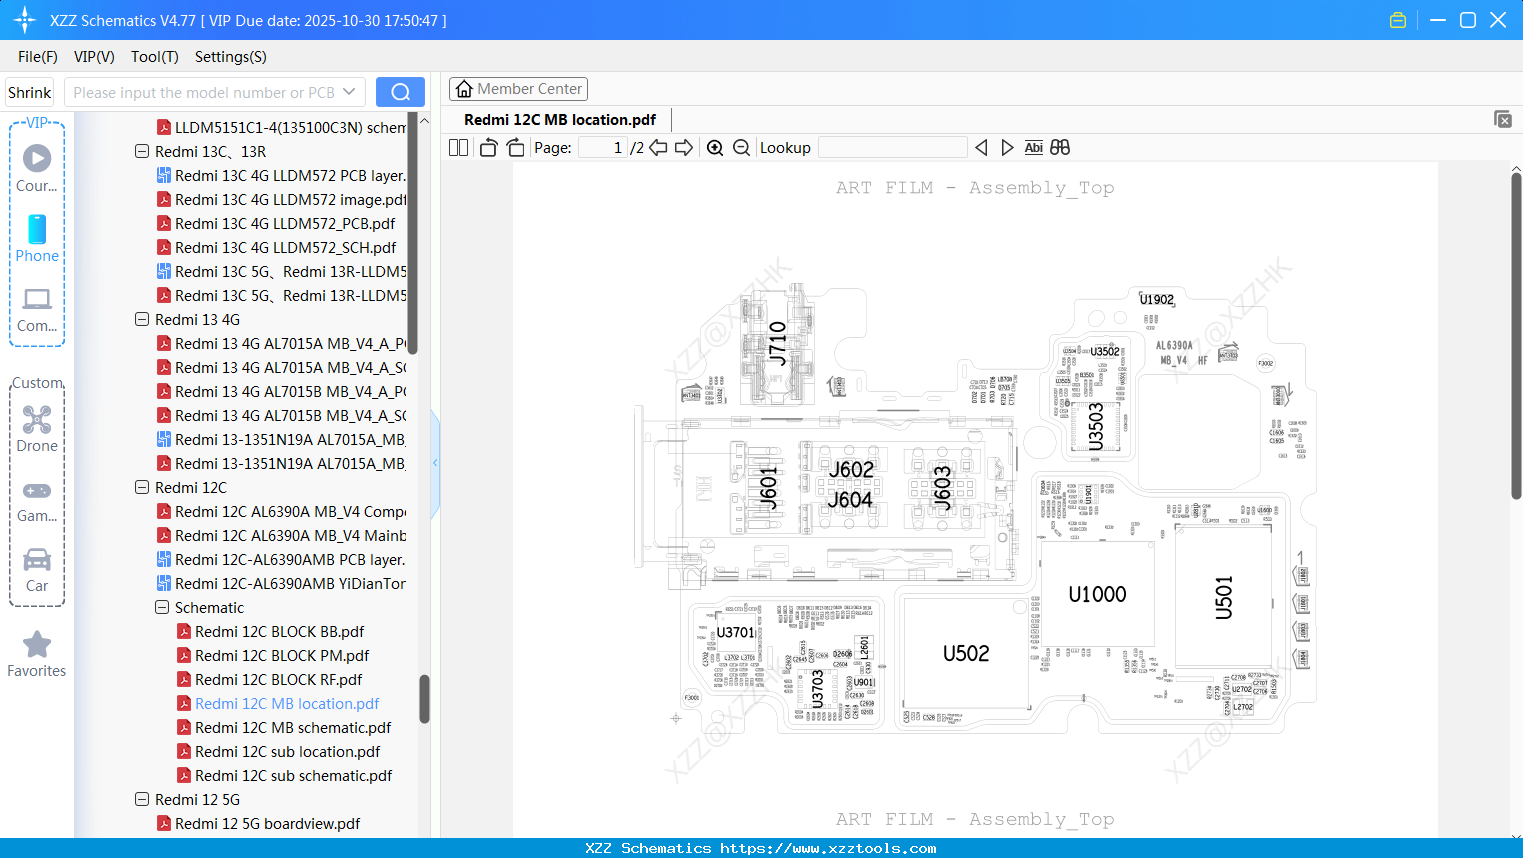Open Redmi 13C 4G LLDM572_PCB.pdf
The height and width of the screenshot is (858, 1523).
coord(285,224)
